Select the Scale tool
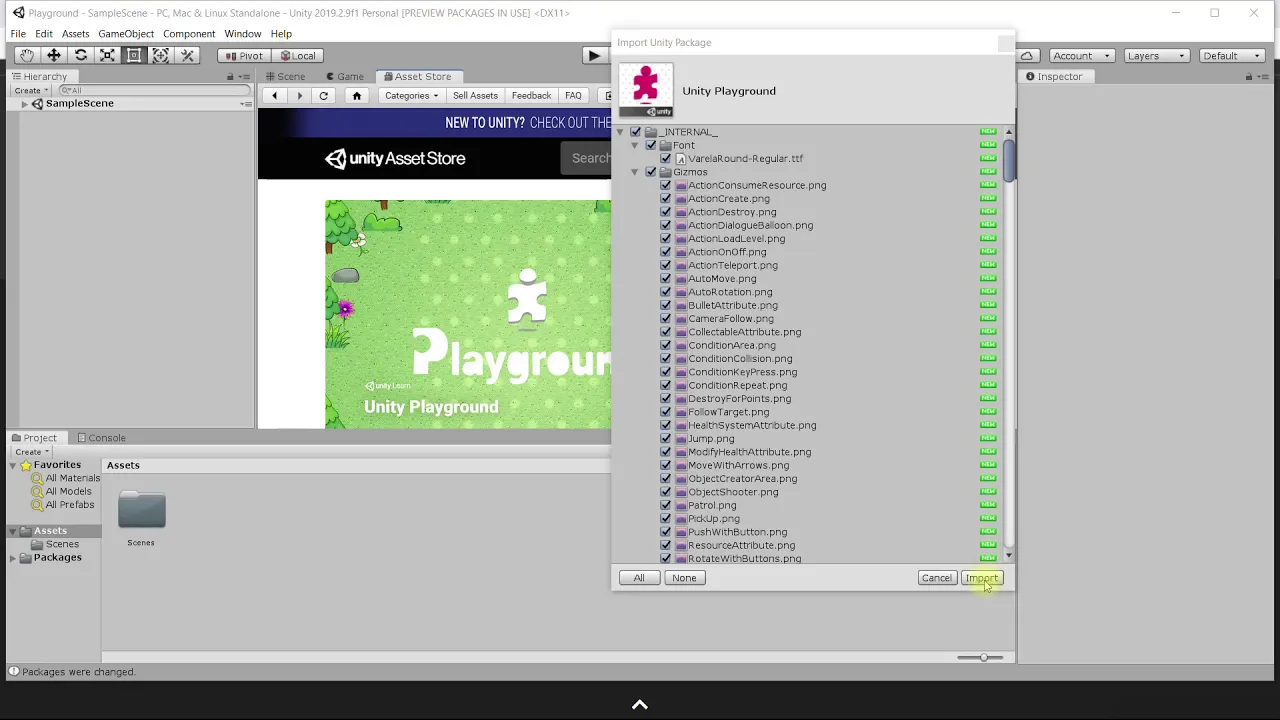The height and width of the screenshot is (720, 1280). pyautogui.click(x=107, y=56)
